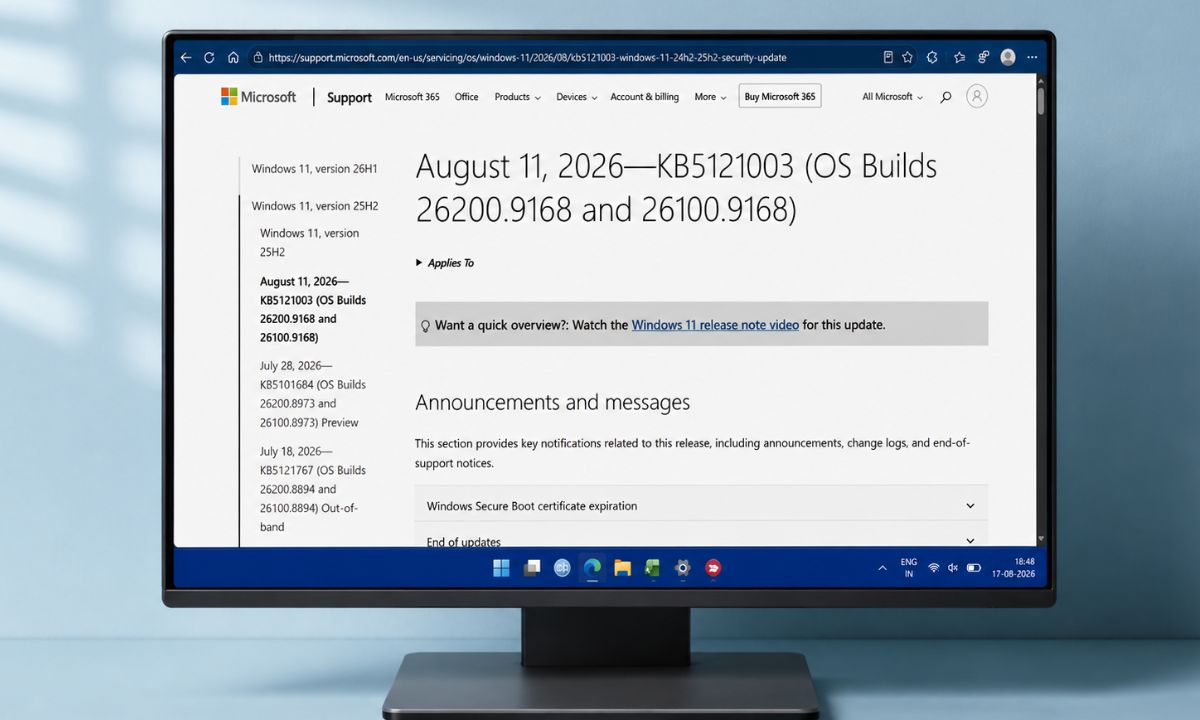Expand the Devices menu

coord(577,97)
